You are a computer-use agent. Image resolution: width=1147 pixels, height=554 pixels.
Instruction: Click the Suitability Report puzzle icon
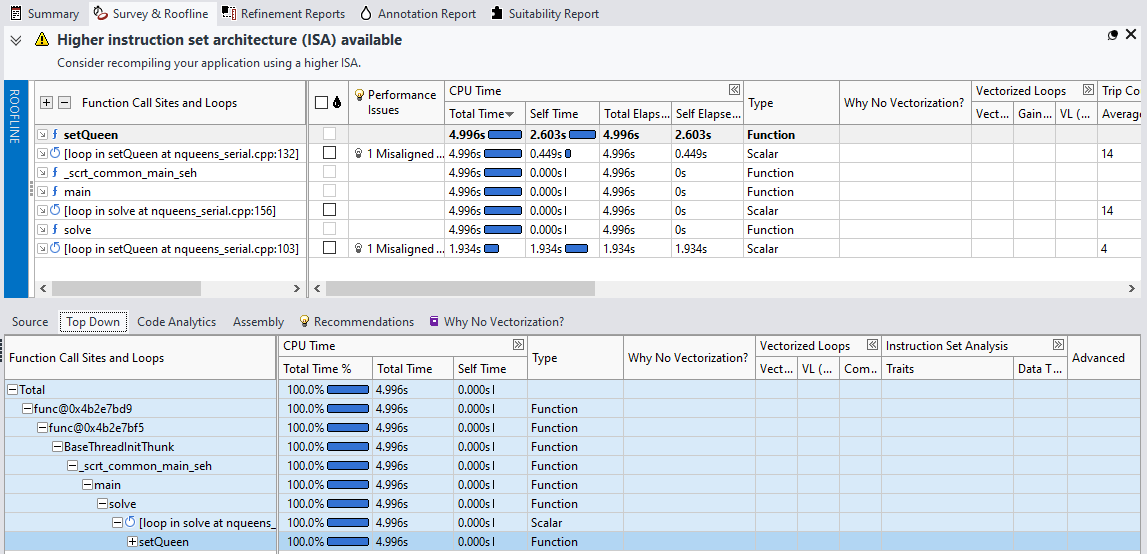[497, 14]
